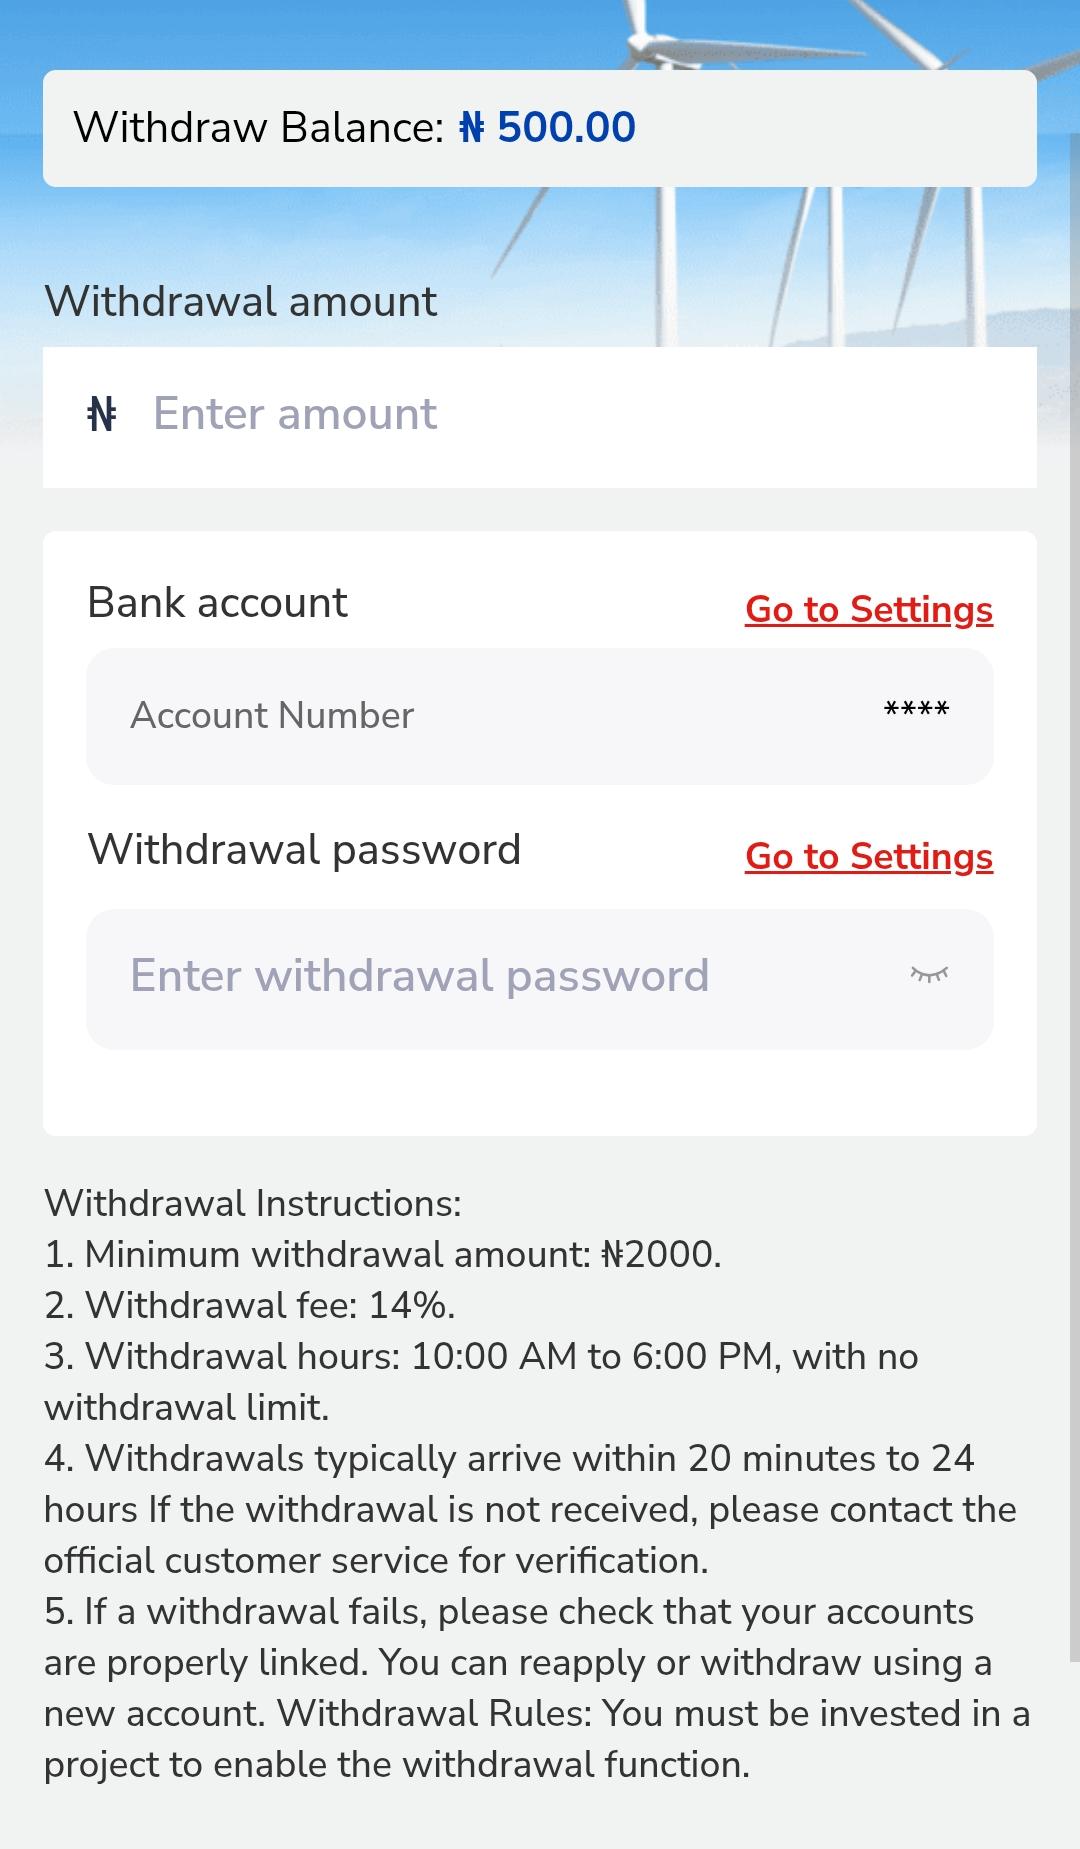Click the Bank account section title

(x=217, y=602)
